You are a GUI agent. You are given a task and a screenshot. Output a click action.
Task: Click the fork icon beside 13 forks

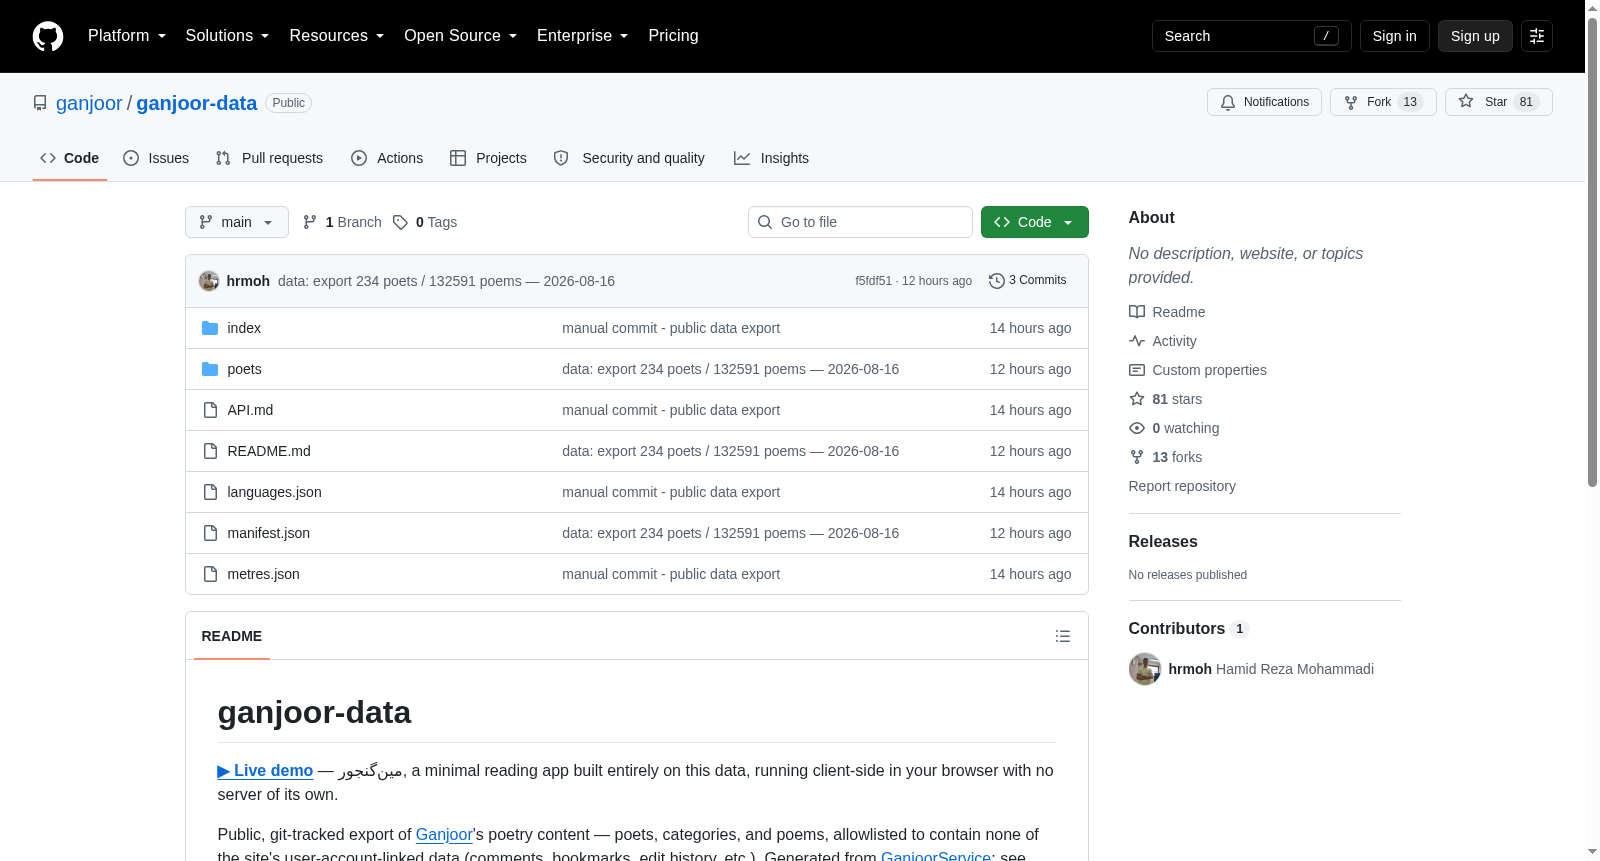[1137, 457]
